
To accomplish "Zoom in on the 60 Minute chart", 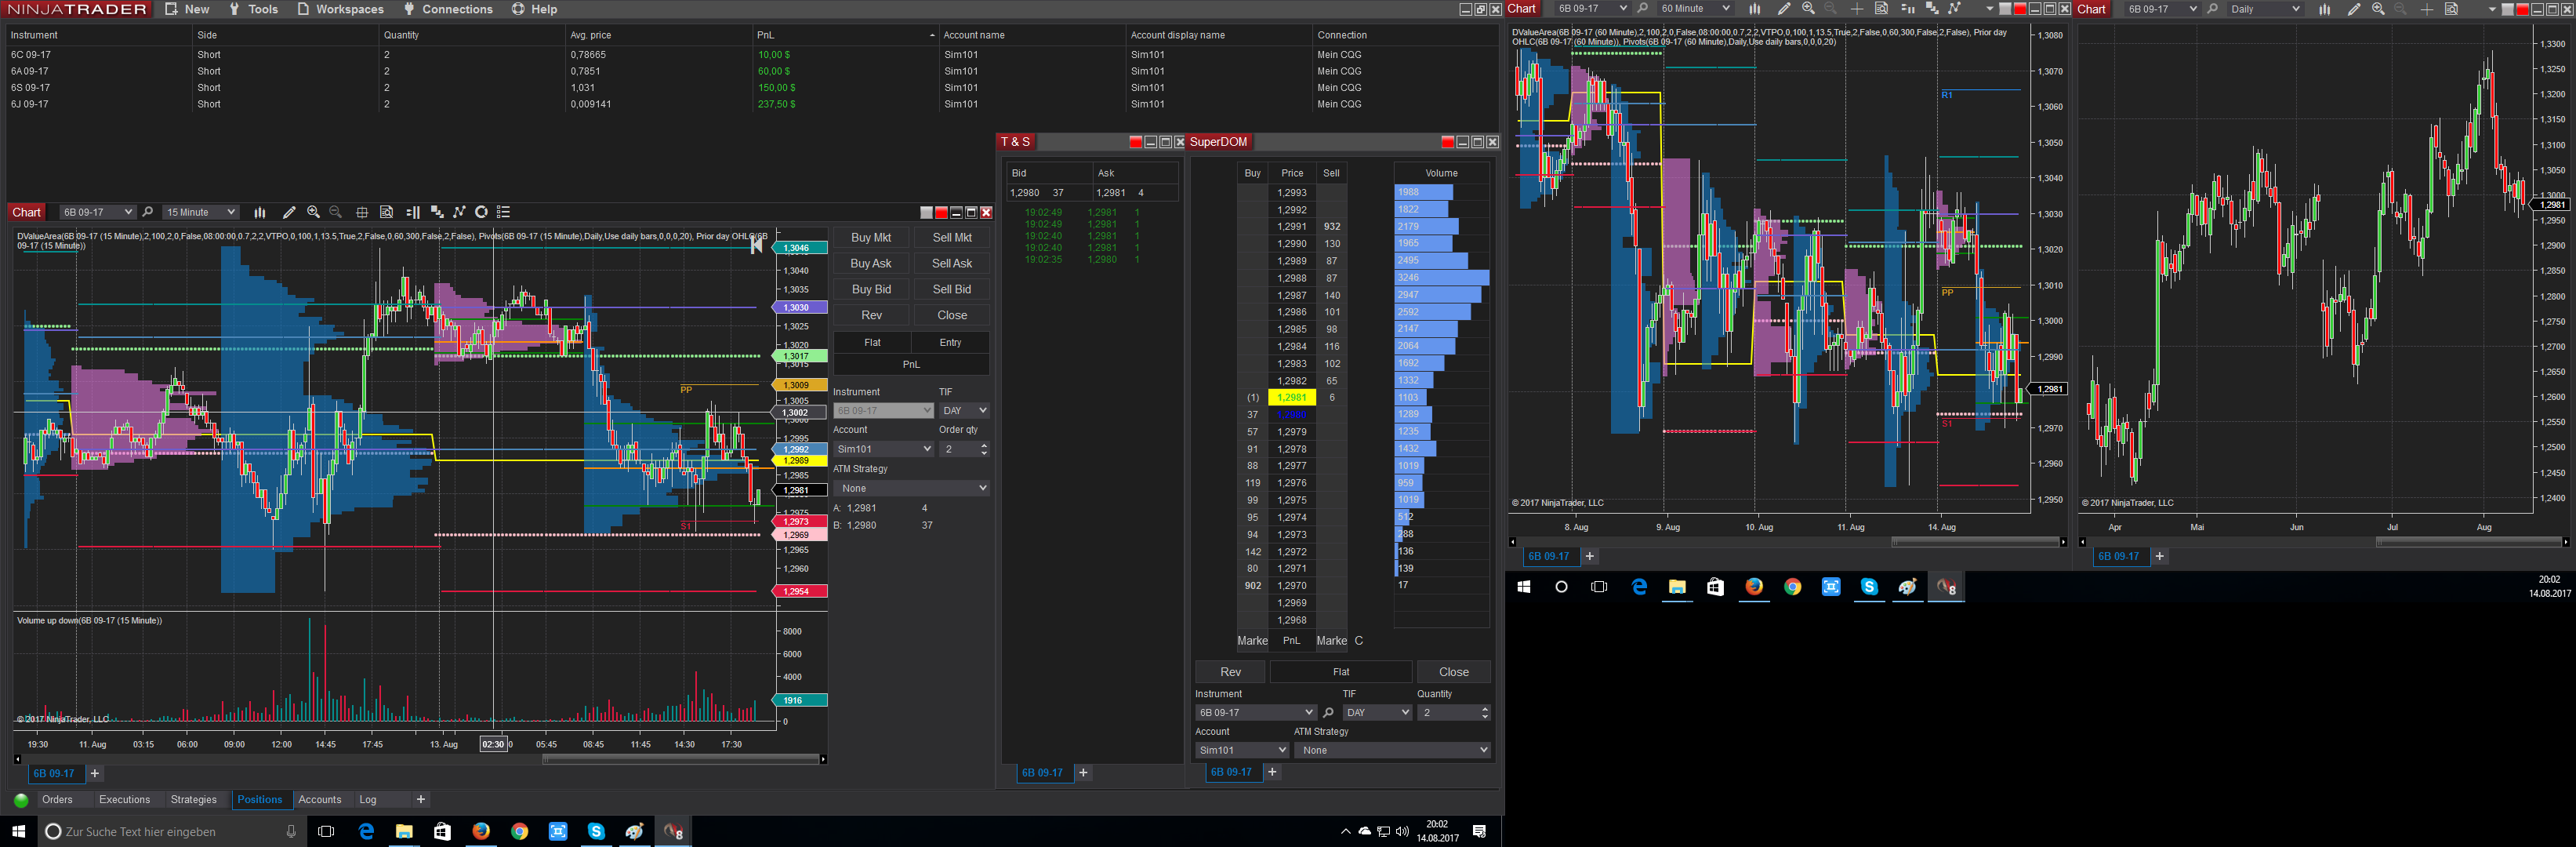I will point(1808,9).
